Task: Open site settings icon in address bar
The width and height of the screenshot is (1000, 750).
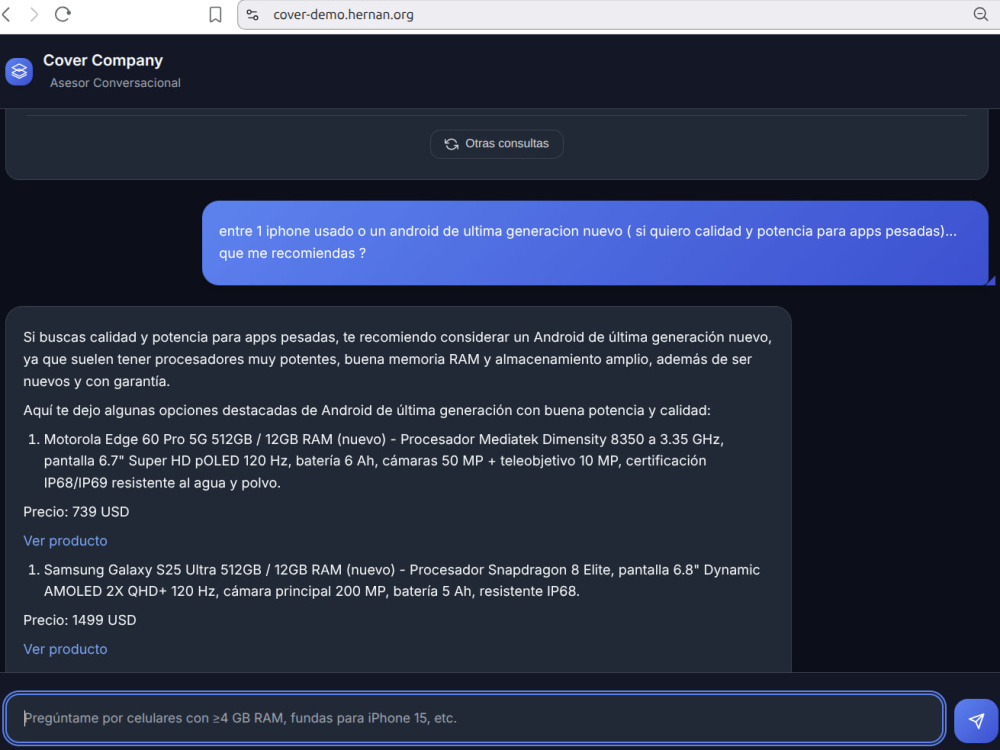Action: point(253,15)
